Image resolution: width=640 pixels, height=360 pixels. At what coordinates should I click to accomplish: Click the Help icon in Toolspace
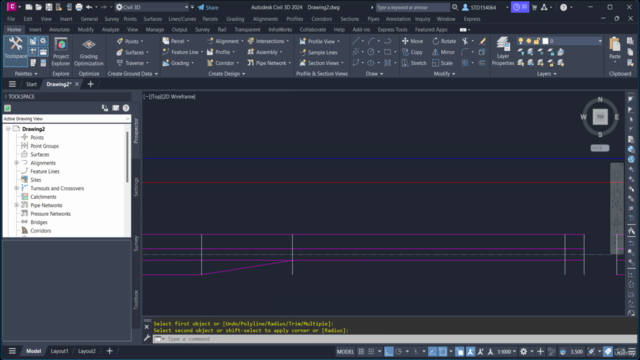tap(126, 108)
